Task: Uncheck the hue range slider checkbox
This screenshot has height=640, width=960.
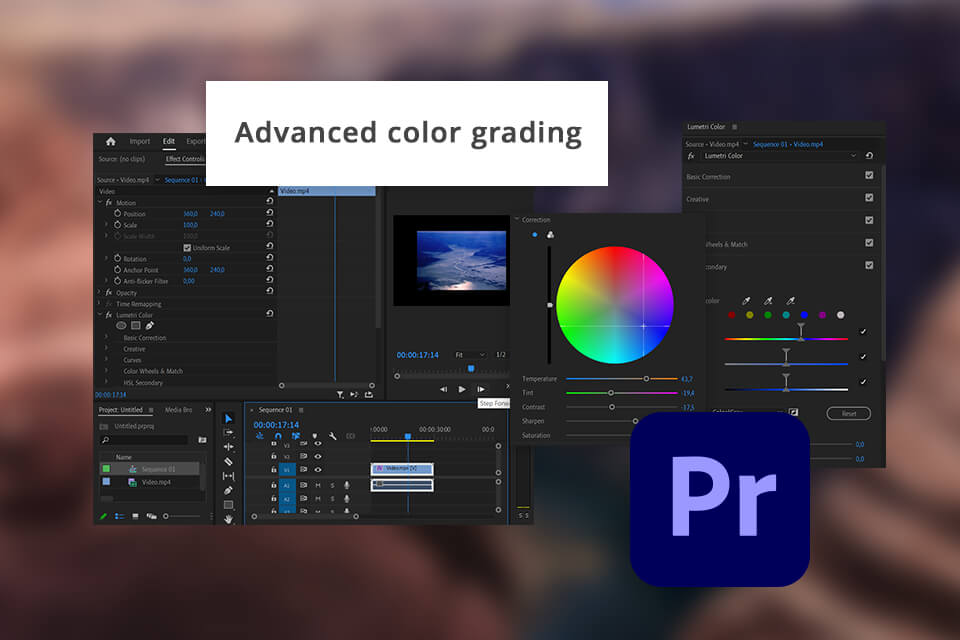Action: (863, 332)
